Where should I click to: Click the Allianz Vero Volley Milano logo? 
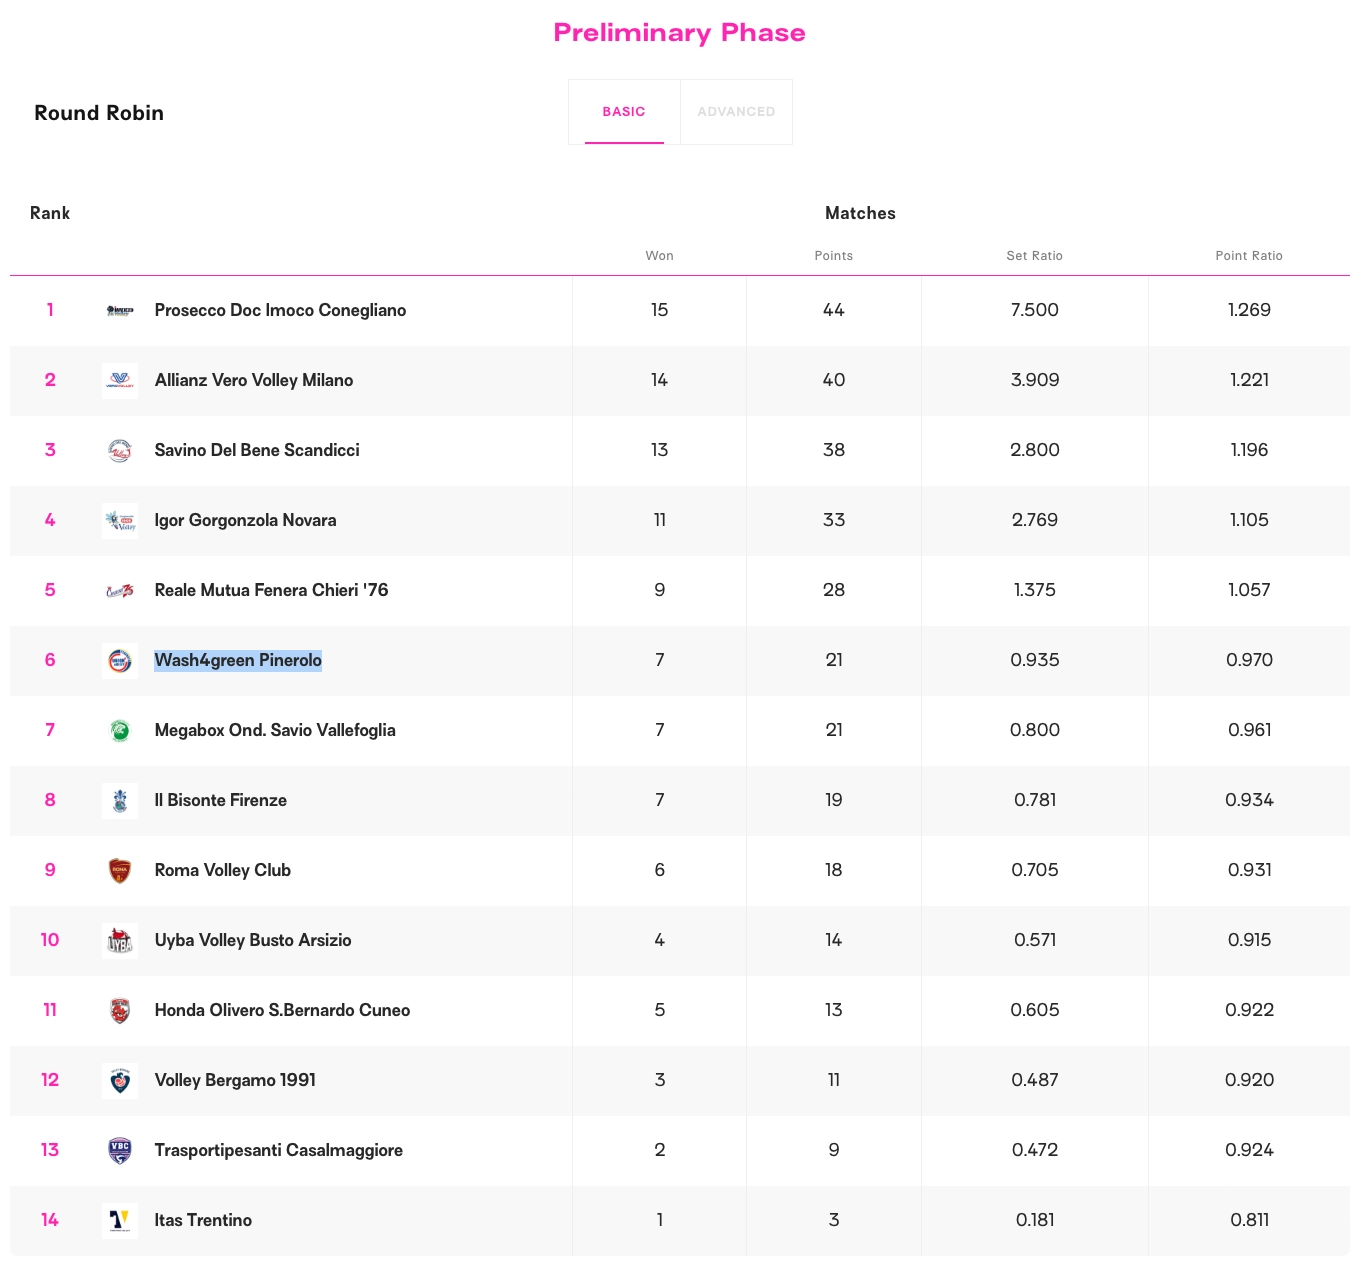(120, 381)
